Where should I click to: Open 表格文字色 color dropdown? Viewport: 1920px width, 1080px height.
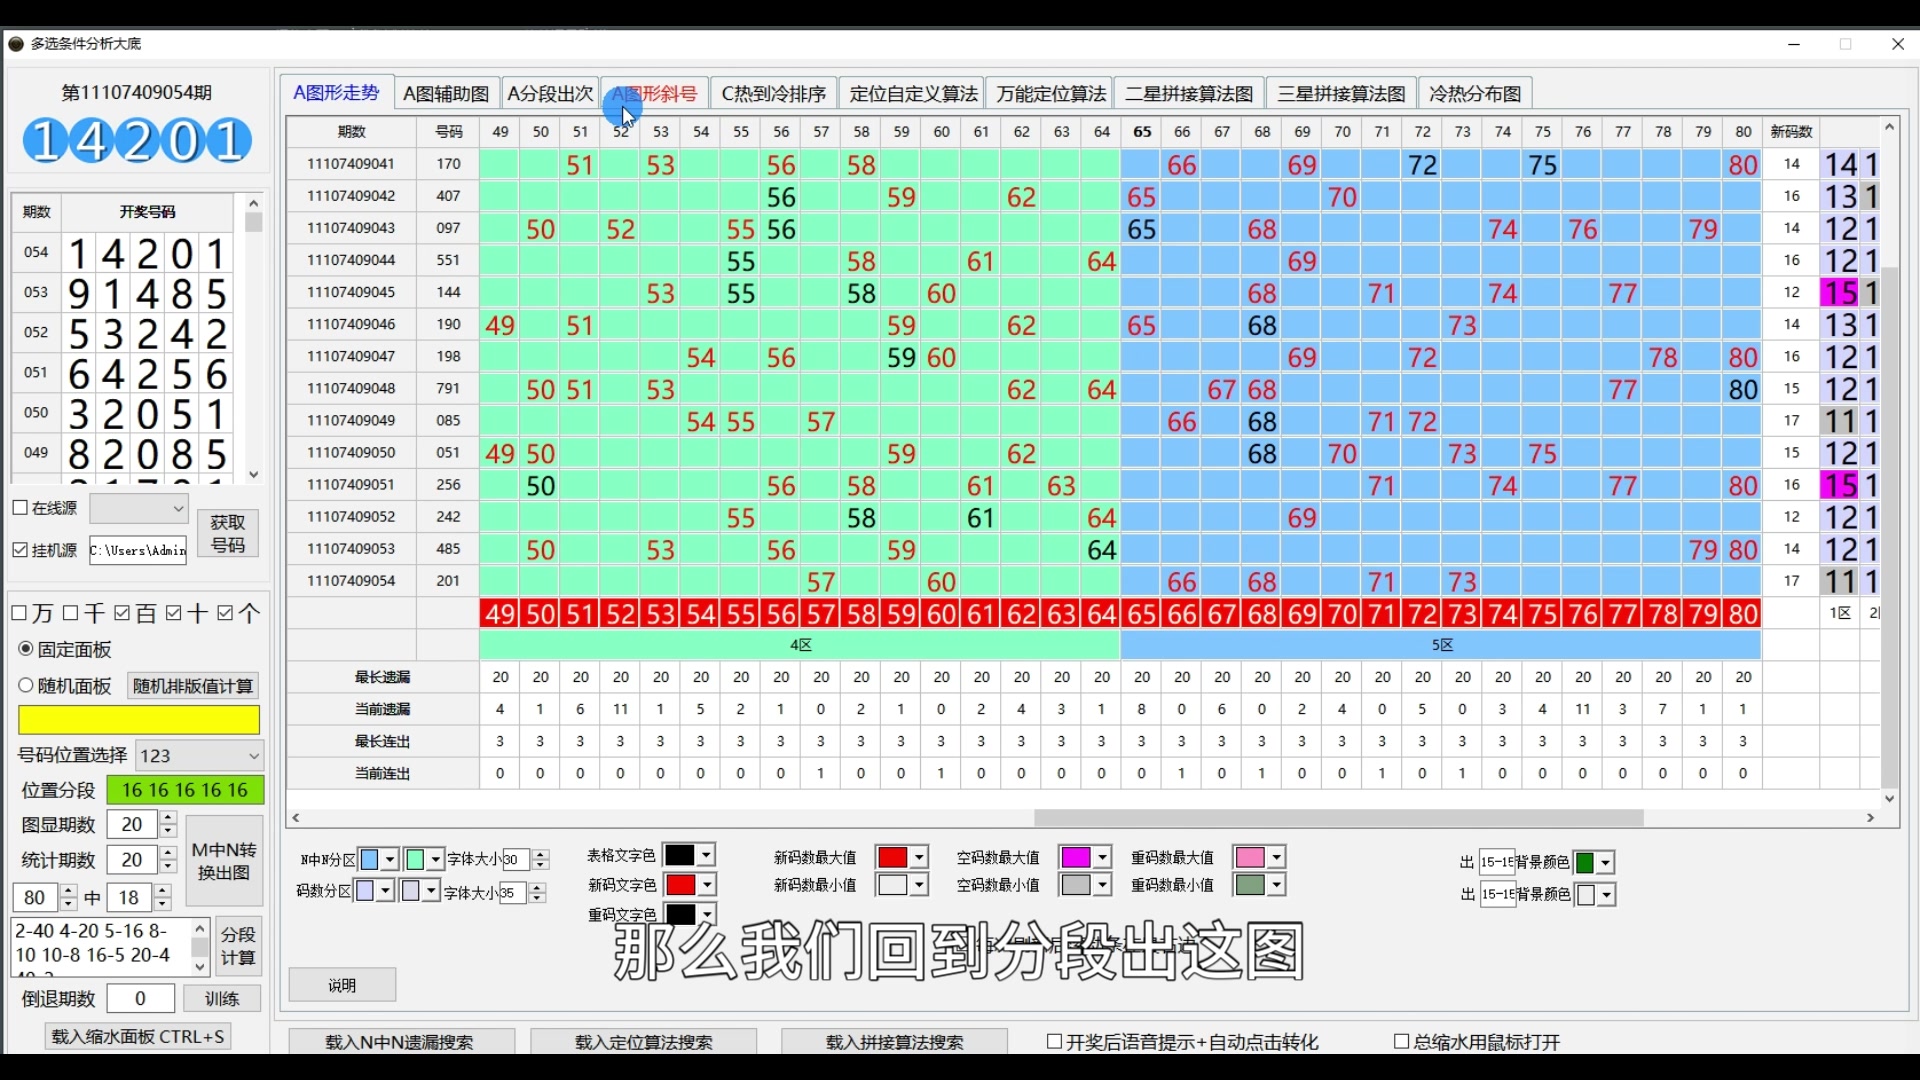706,855
